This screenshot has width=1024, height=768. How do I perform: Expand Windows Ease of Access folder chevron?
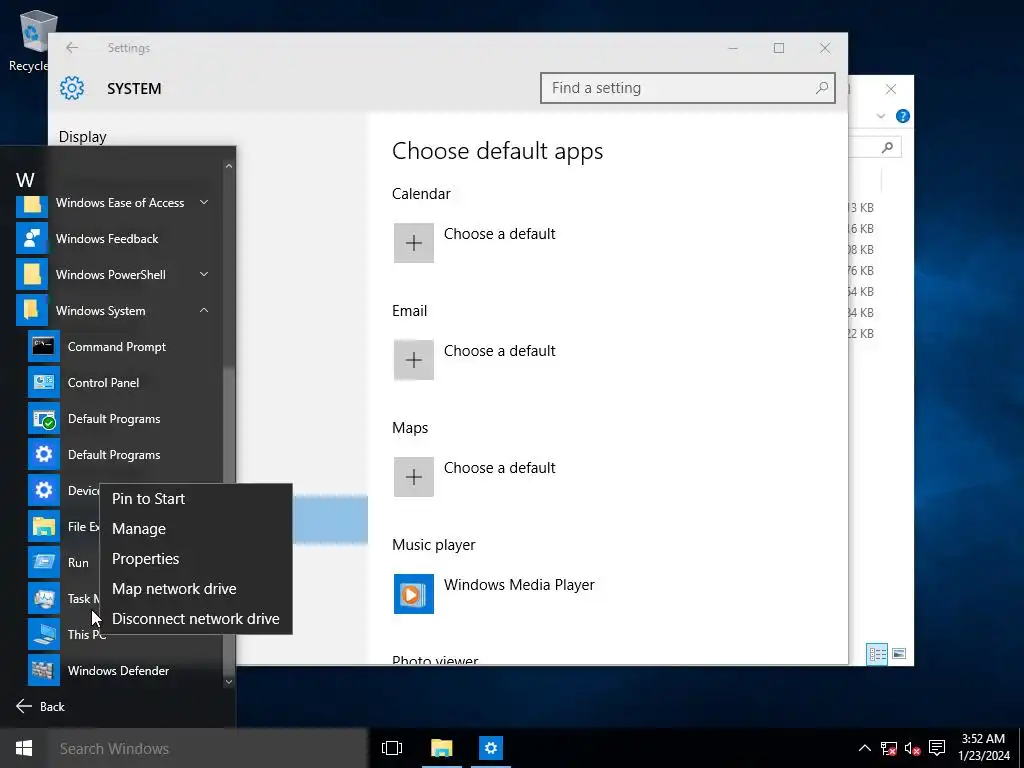point(204,202)
